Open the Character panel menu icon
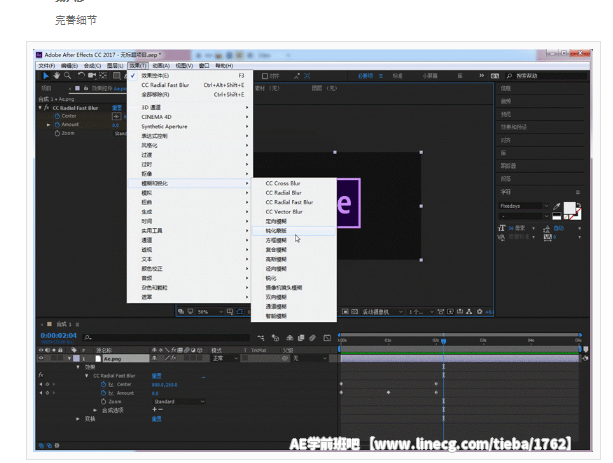613x463 pixels. coord(578,192)
